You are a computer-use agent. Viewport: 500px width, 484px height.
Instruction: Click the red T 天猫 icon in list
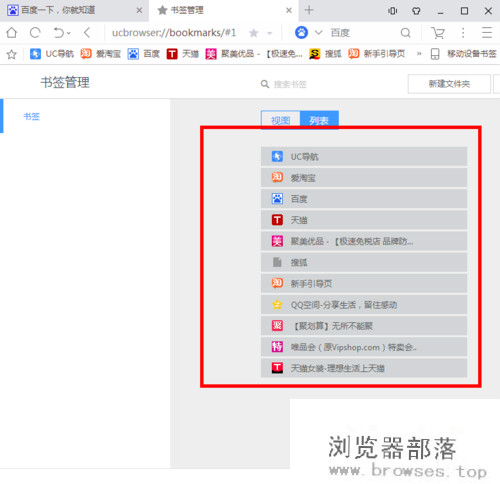point(277,220)
